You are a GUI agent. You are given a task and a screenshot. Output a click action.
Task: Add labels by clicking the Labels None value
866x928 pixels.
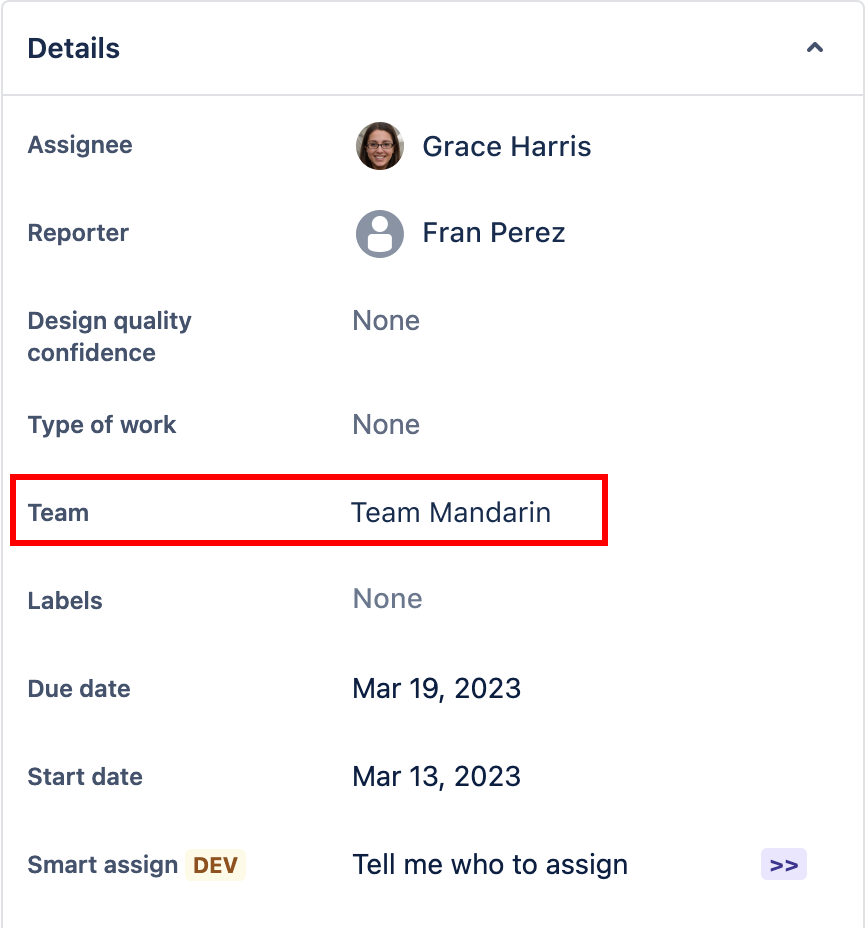(388, 599)
